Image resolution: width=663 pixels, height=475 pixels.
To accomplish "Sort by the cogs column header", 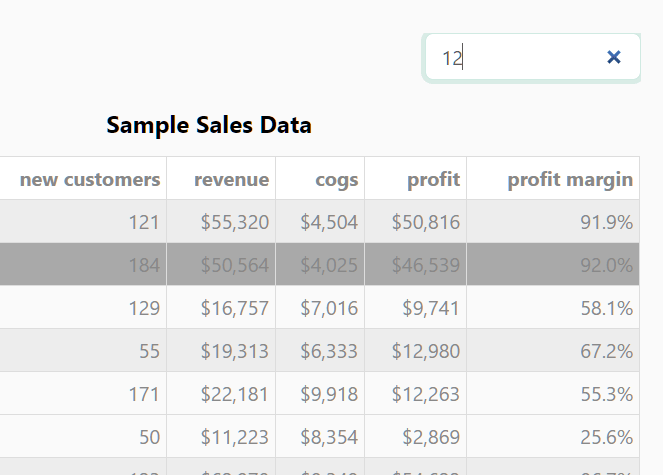I will tap(336, 179).
